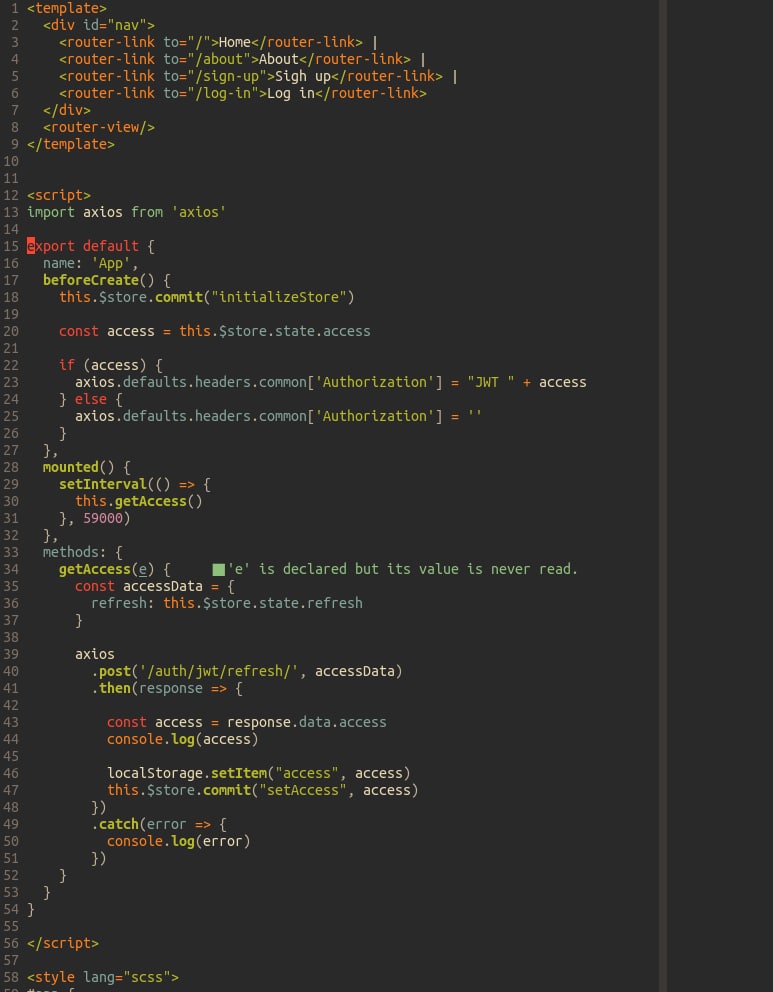Click the "initializeStore" string
The height and width of the screenshot is (992, 773).
click(278, 297)
